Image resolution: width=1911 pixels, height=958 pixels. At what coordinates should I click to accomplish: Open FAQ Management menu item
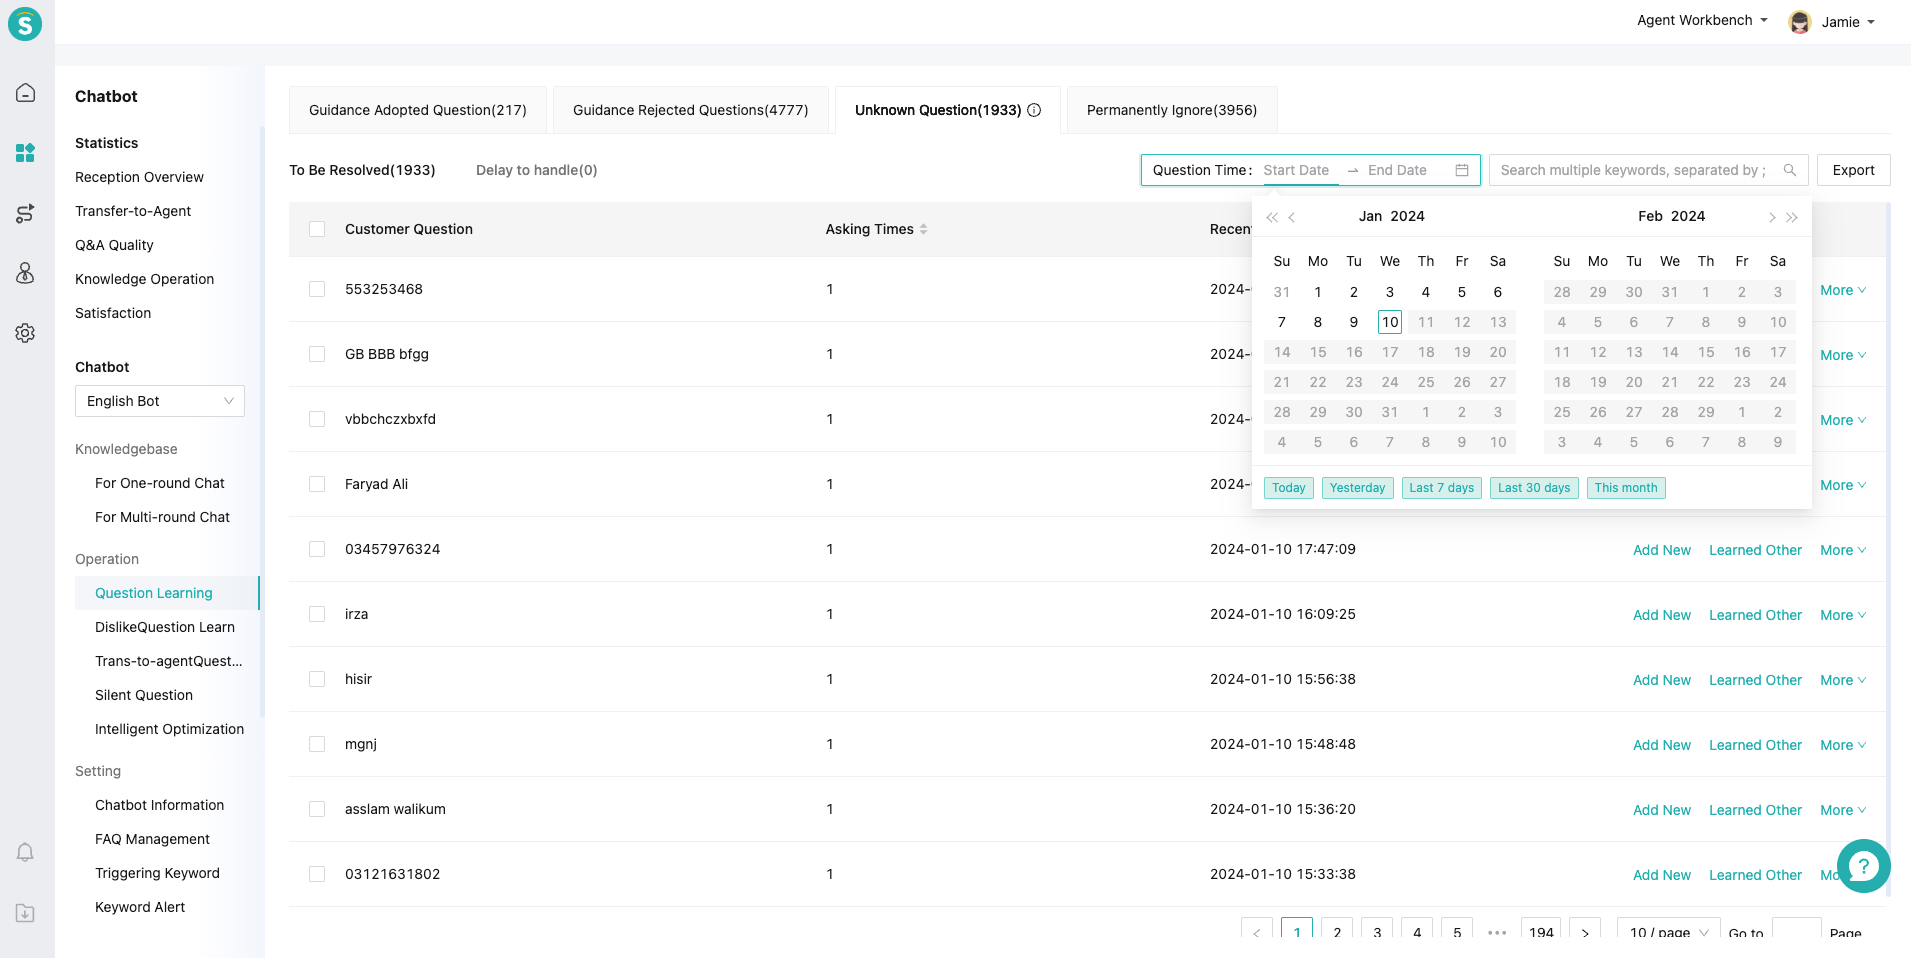point(152,839)
